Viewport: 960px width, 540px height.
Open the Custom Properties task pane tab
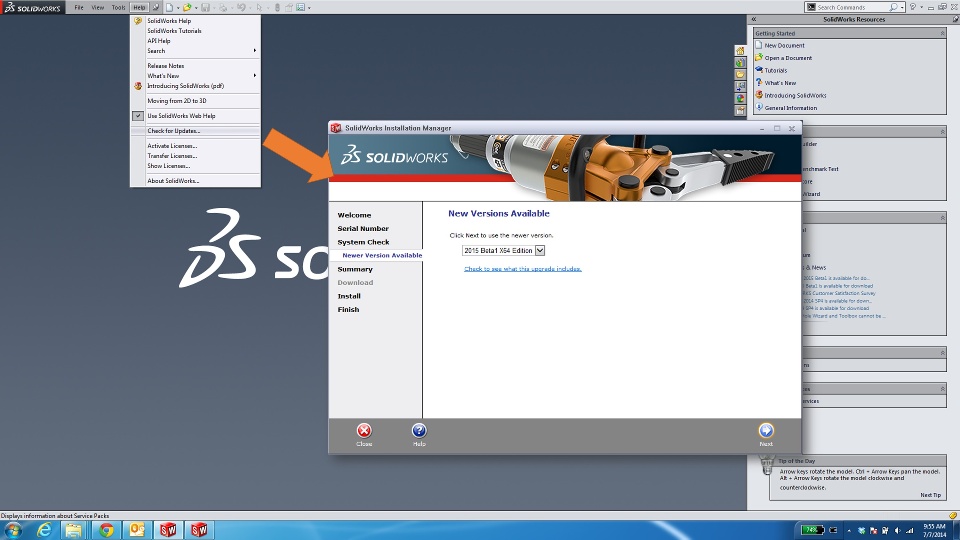(x=740, y=110)
